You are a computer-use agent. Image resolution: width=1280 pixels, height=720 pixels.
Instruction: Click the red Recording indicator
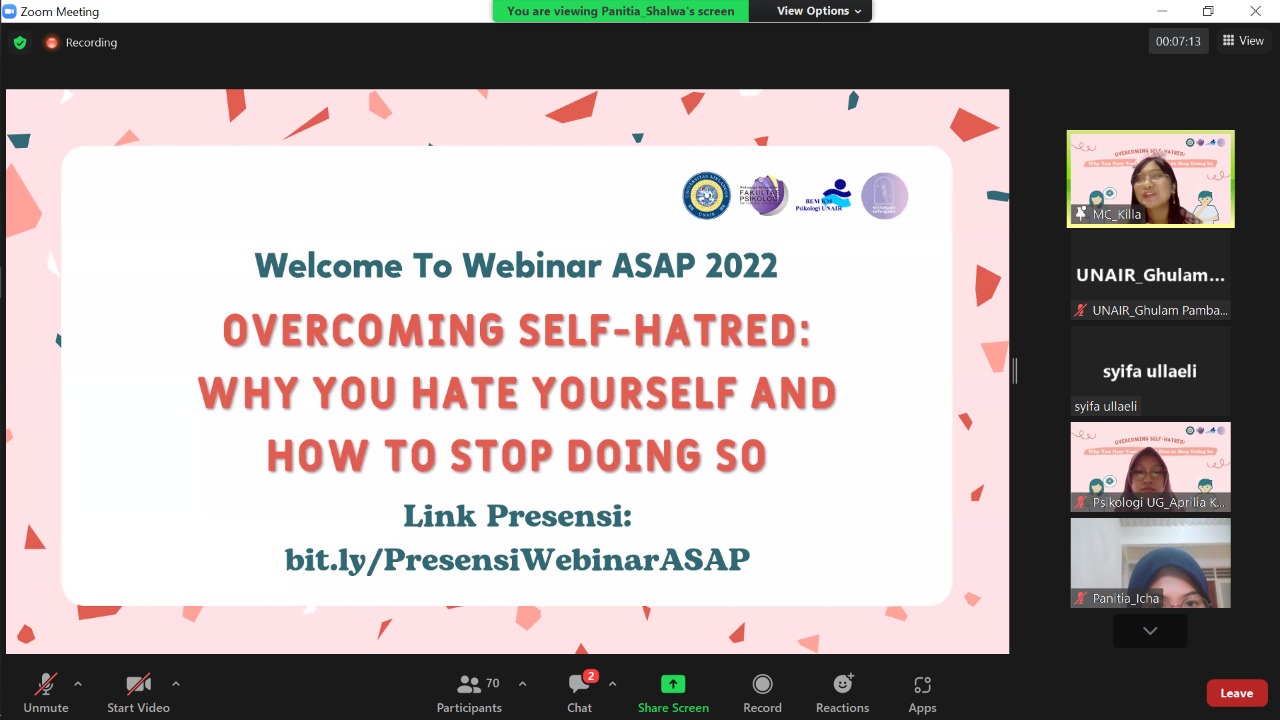coord(52,43)
